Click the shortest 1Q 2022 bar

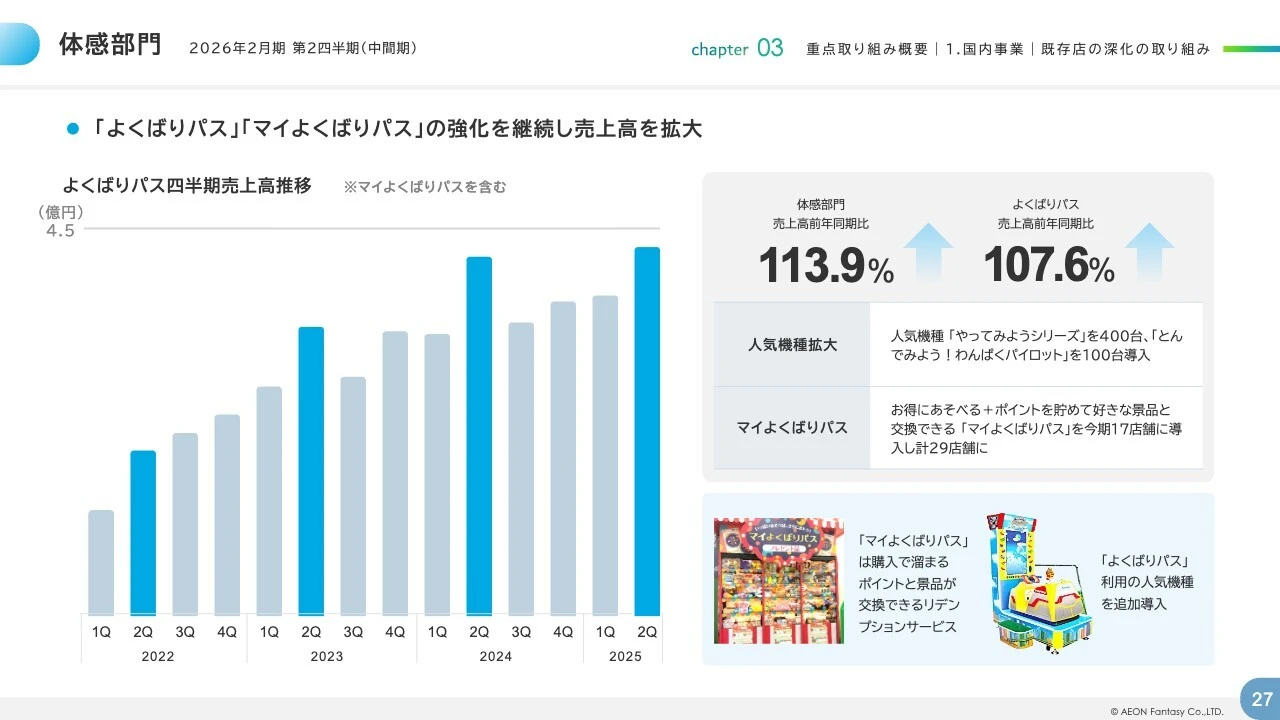101,562
